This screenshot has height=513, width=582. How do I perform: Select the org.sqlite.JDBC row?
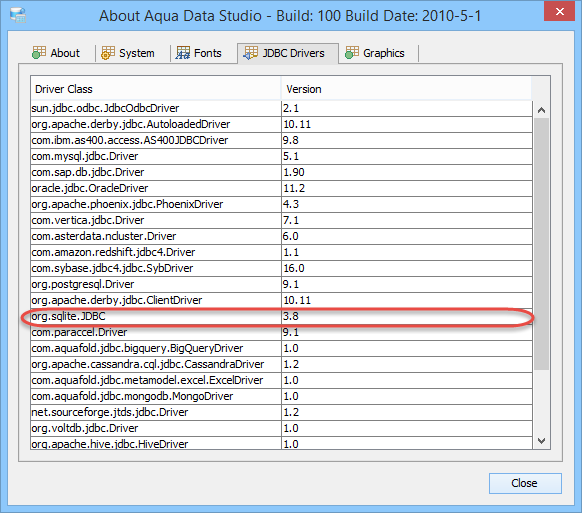(x=282, y=316)
